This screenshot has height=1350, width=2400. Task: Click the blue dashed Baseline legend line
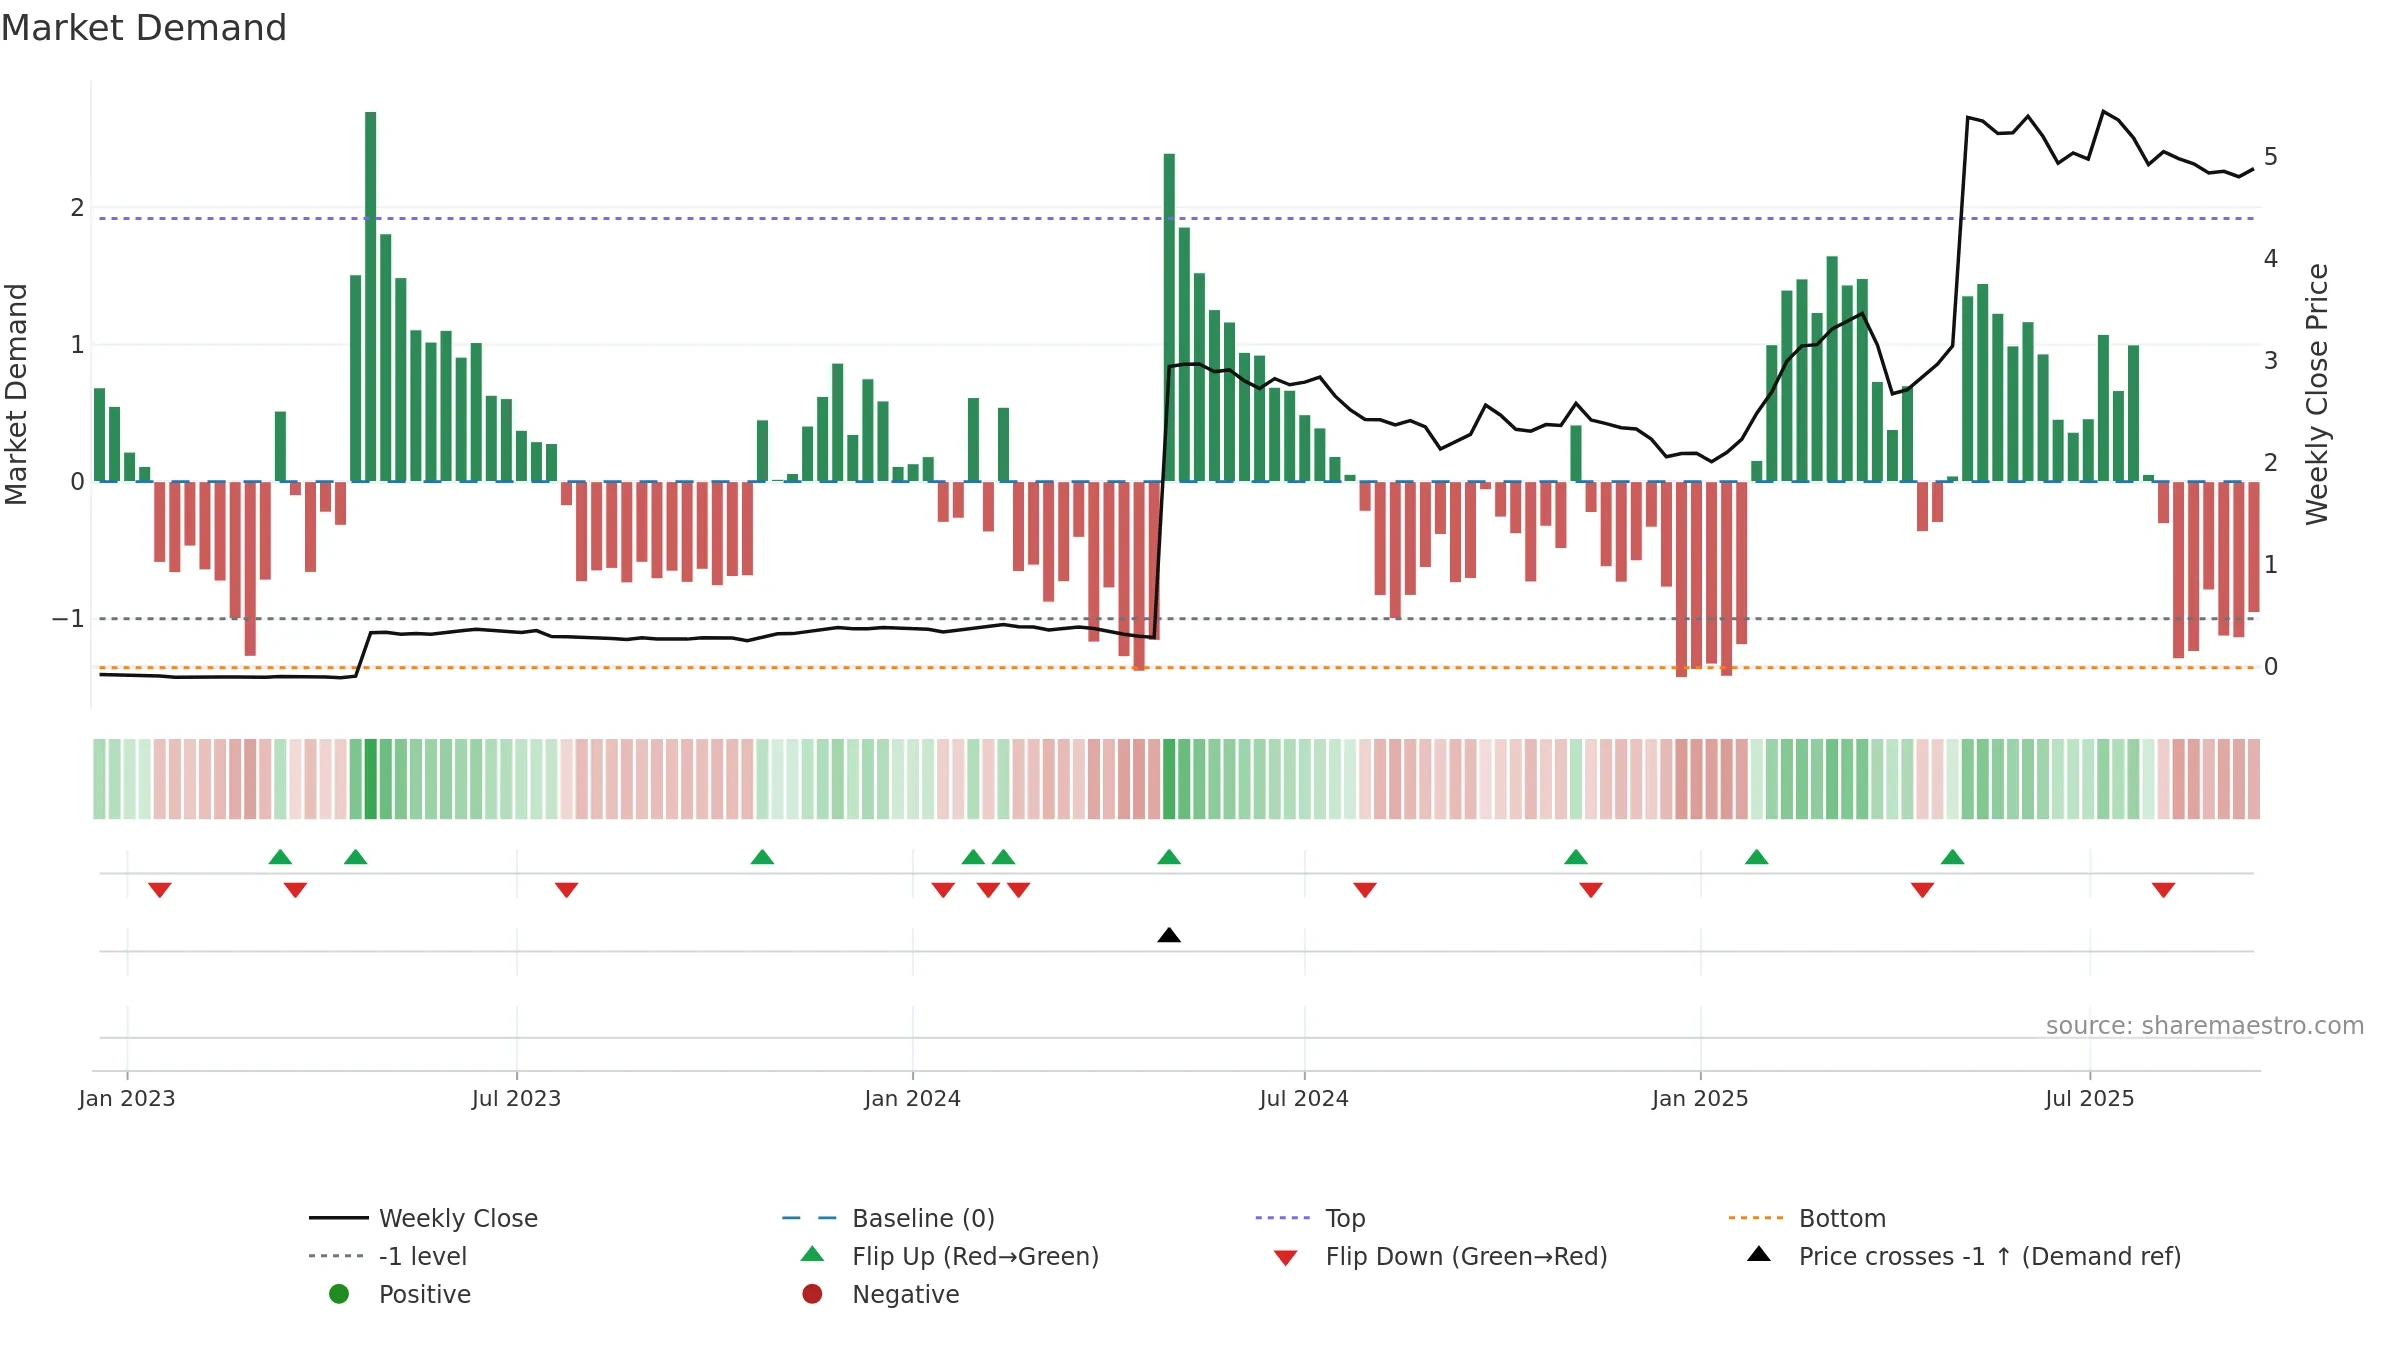point(810,1218)
